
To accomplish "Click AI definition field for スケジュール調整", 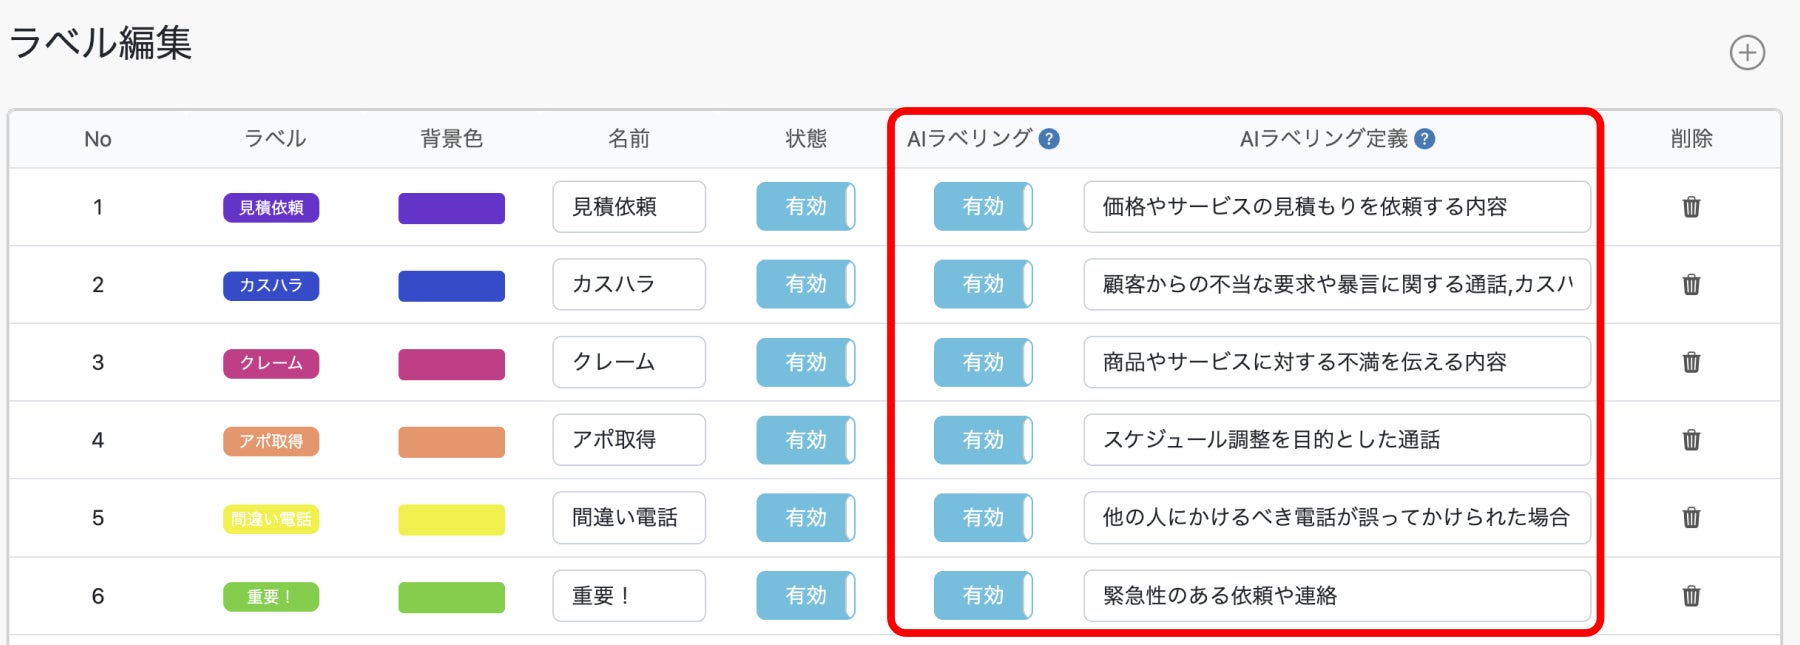I will tap(1336, 440).
